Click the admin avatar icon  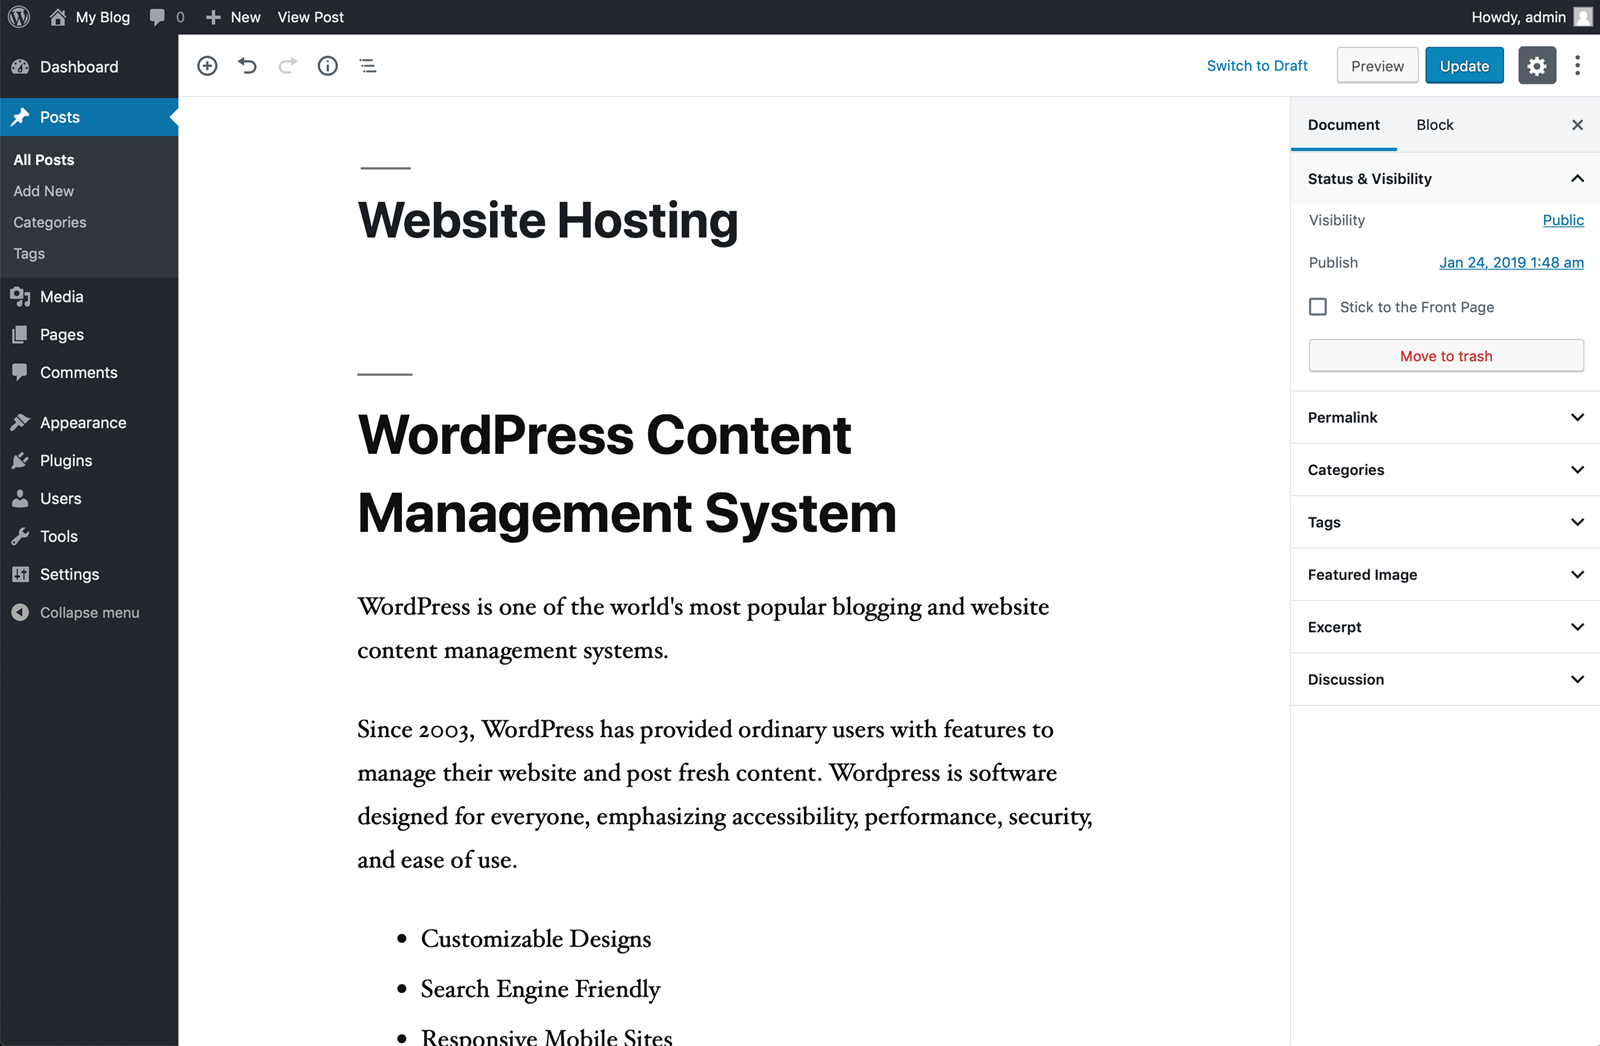click(x=1583, y=17)
